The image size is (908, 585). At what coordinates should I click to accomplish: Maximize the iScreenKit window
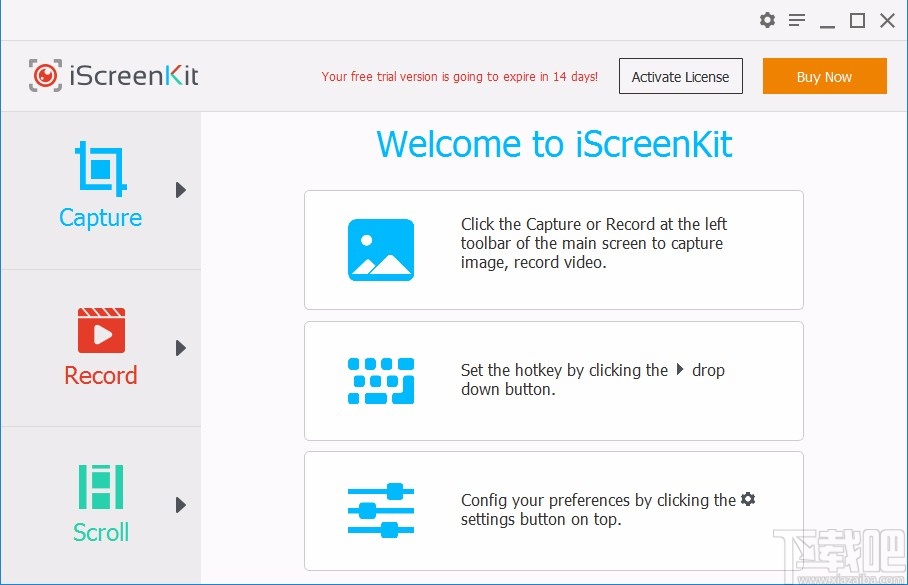tap(858, 21)
